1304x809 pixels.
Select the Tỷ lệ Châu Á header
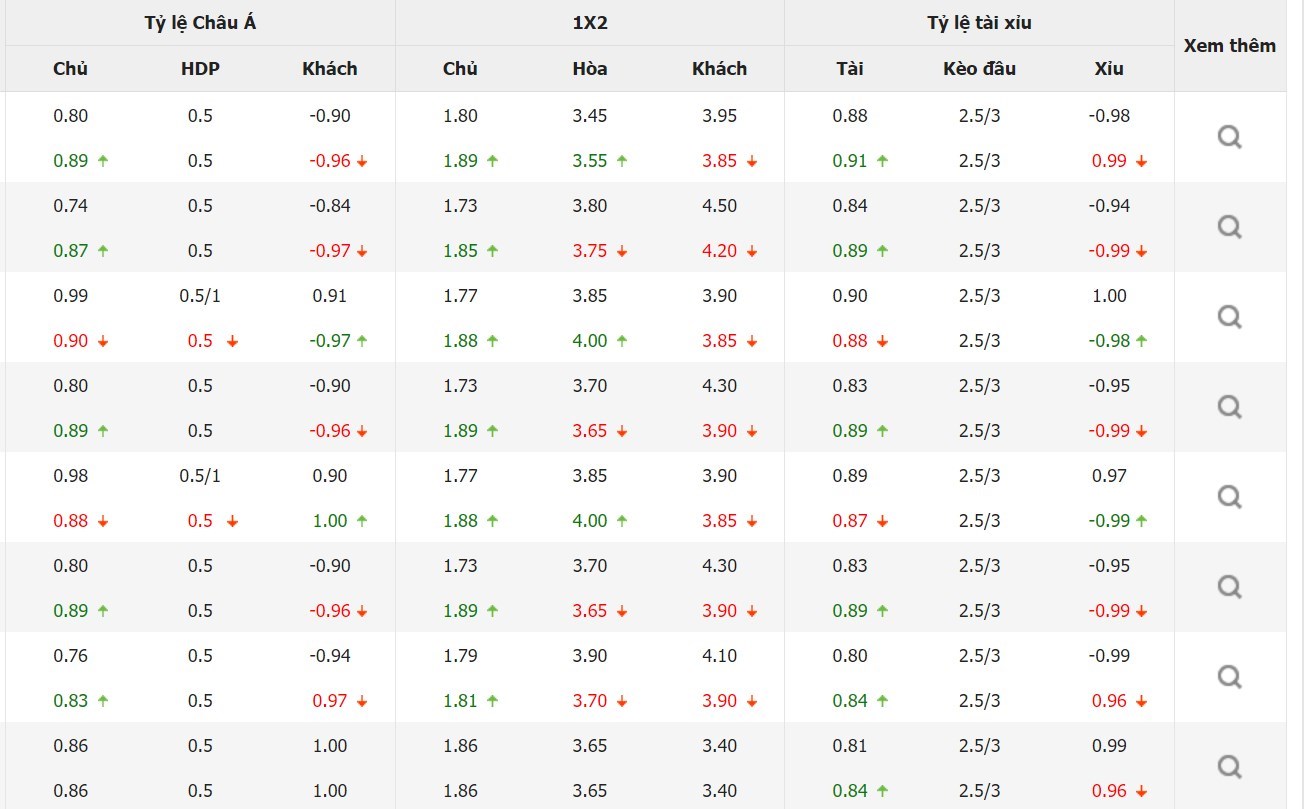(x=200, y=23)
